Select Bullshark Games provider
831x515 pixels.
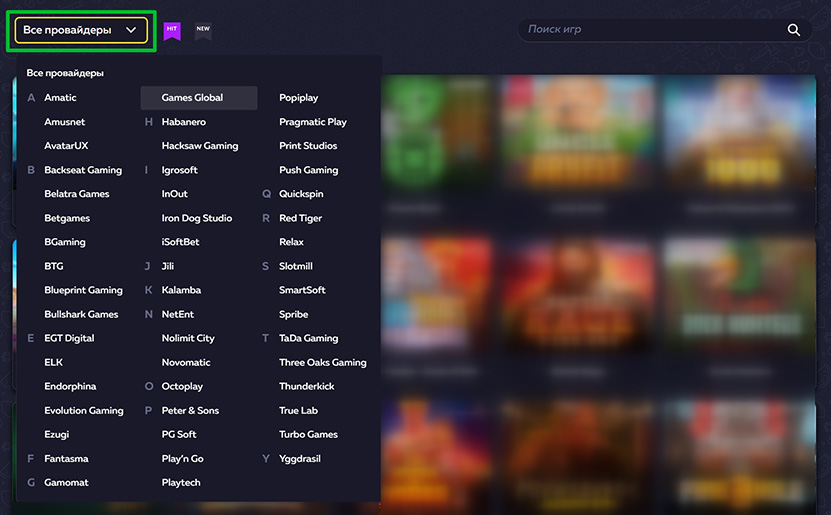click(x=81, y=314)
